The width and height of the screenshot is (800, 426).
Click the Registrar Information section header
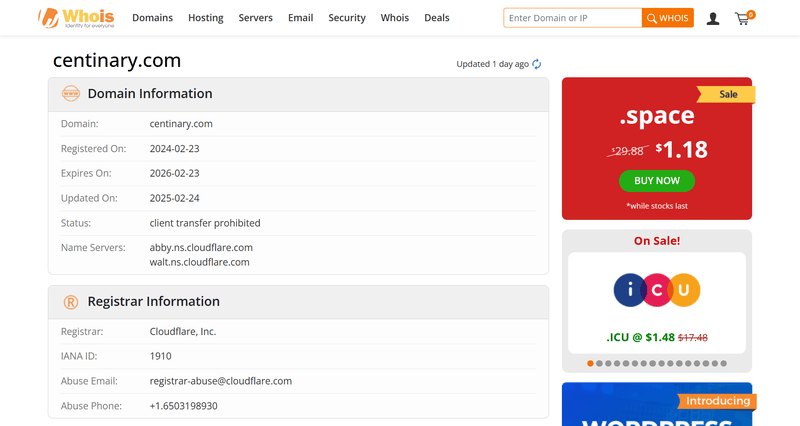click(298, 302)
